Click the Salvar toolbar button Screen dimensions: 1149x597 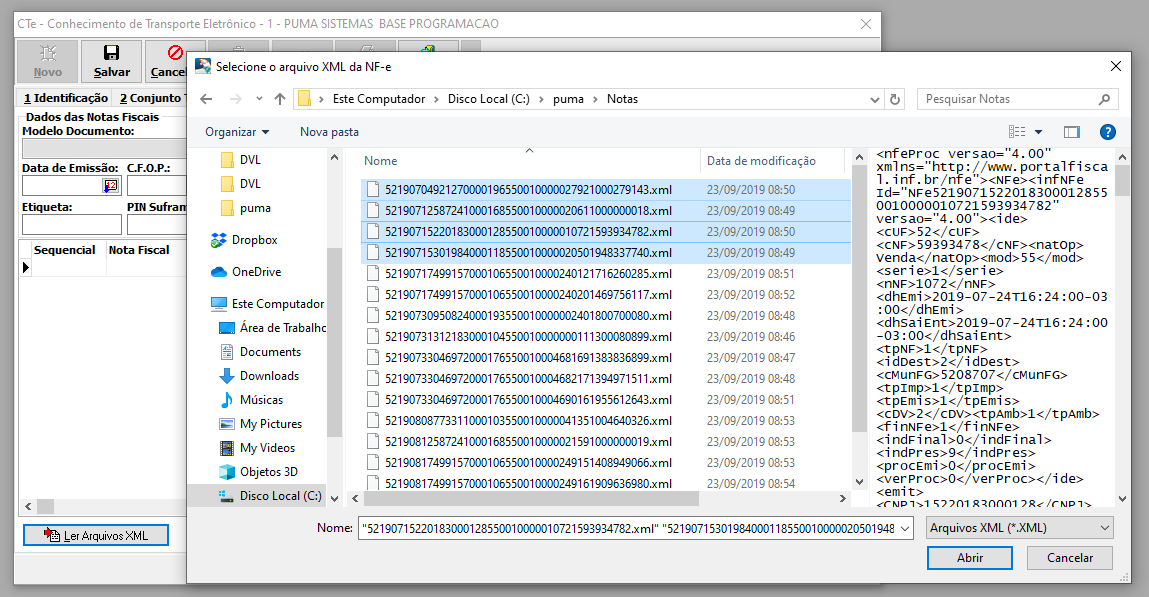pos(112,61)
